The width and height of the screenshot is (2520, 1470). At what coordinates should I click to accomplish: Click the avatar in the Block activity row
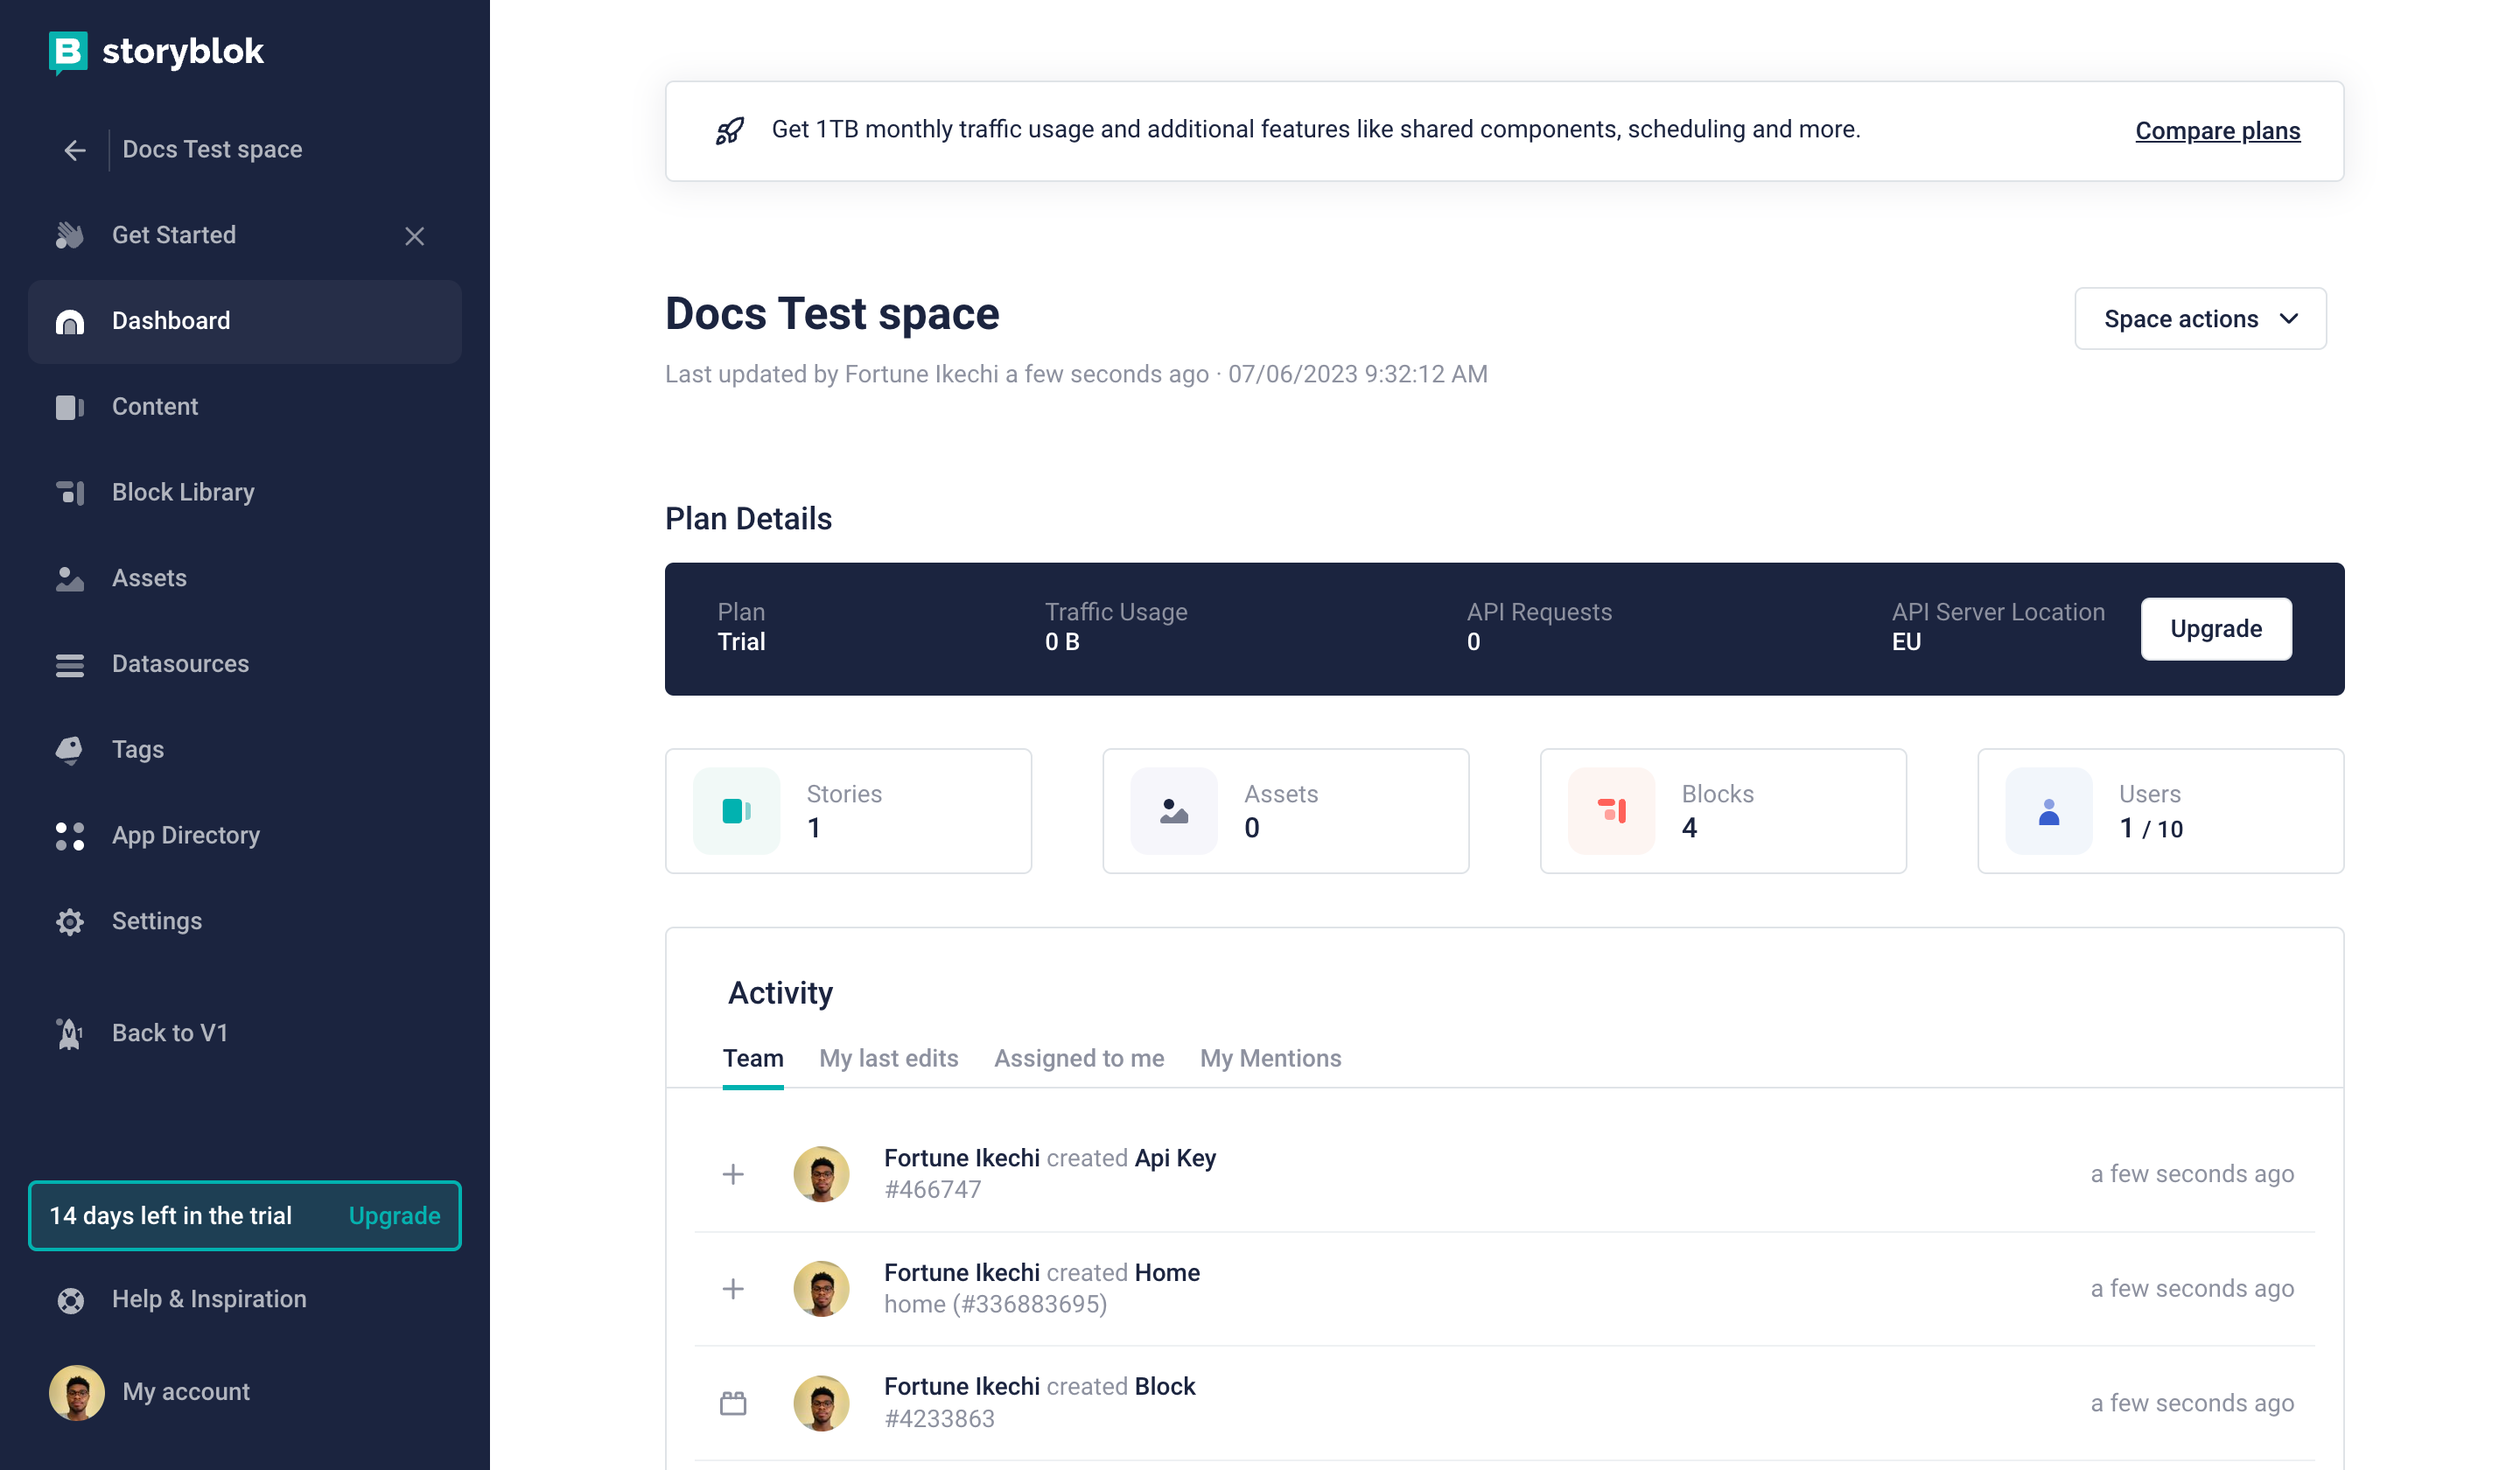[821, 1404]
